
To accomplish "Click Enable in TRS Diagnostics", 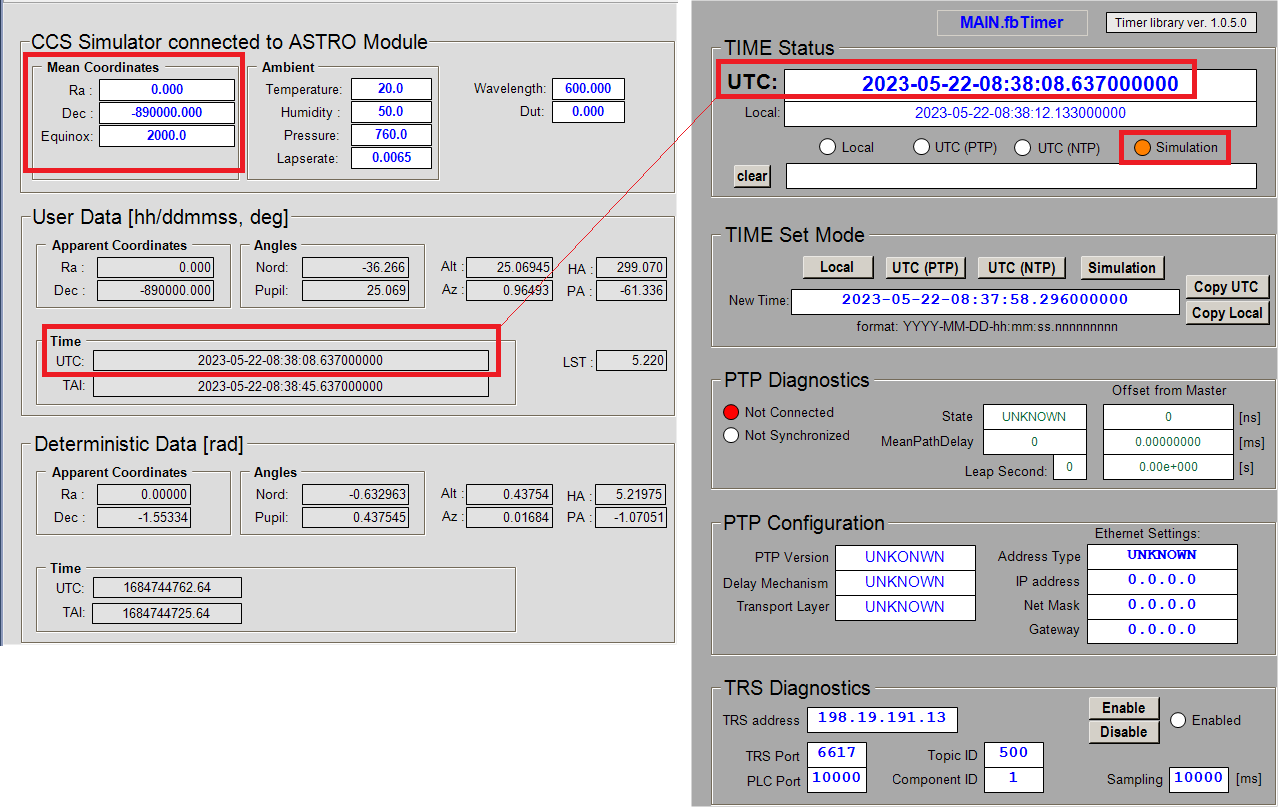I will (x=1123, y=707).
